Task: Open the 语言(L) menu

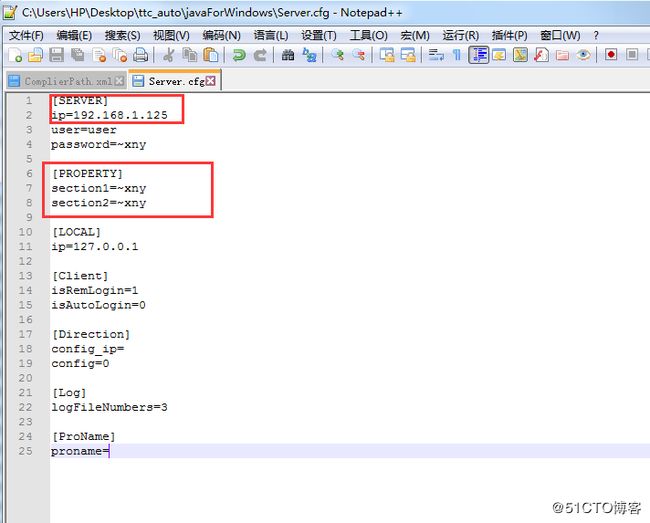Action: [271, 36]
